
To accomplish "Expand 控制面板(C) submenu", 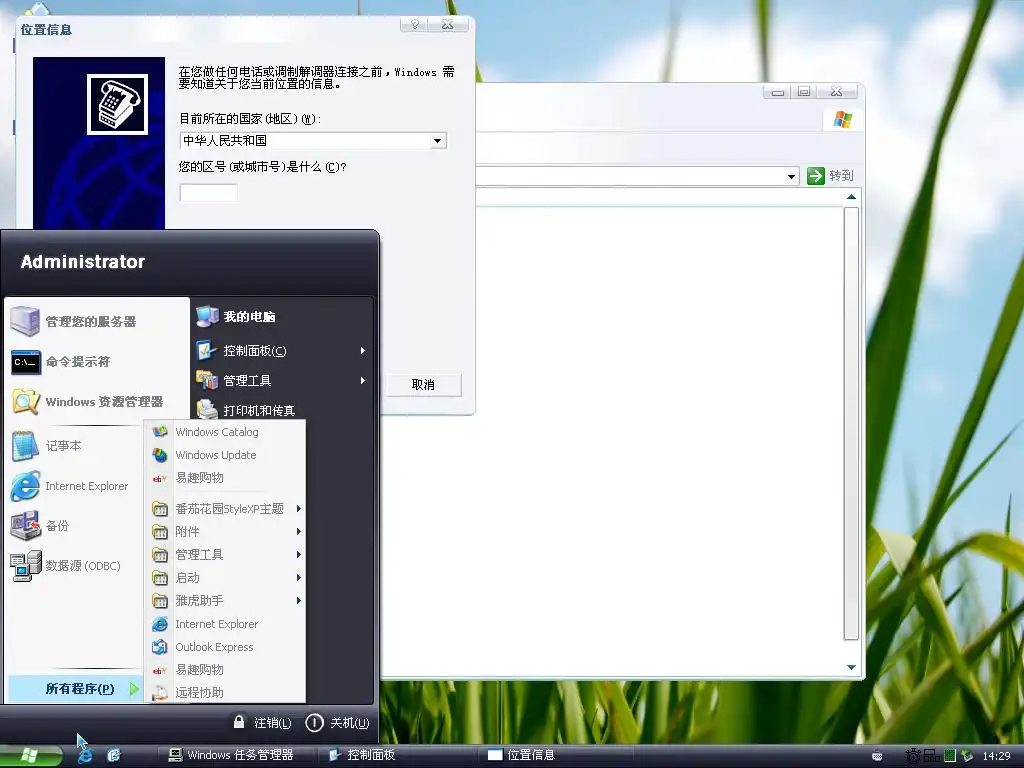I will coord(363,351).
